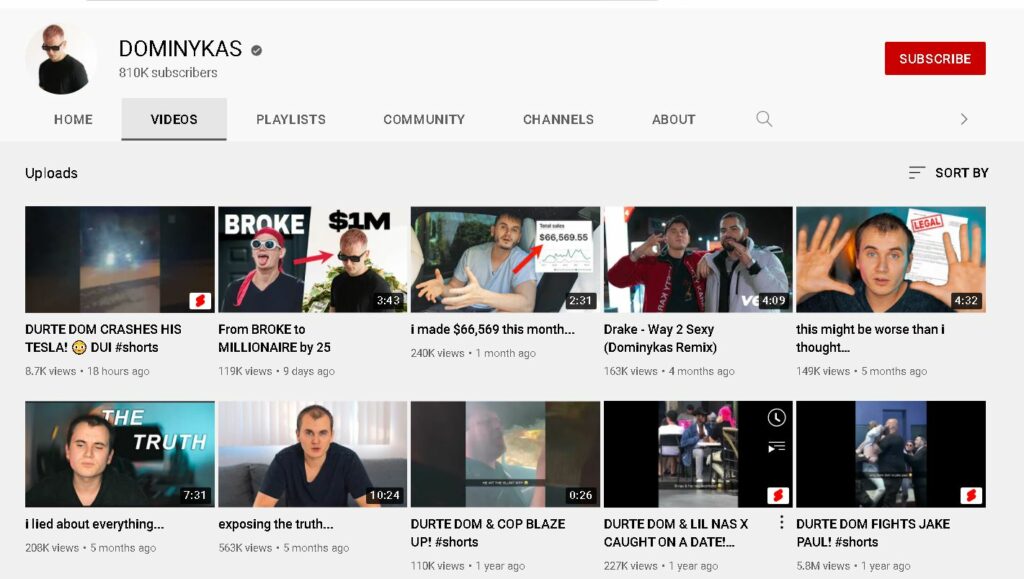
Task: Go to the Community tab
Action: pyautogui.click(x=424, y=119)
